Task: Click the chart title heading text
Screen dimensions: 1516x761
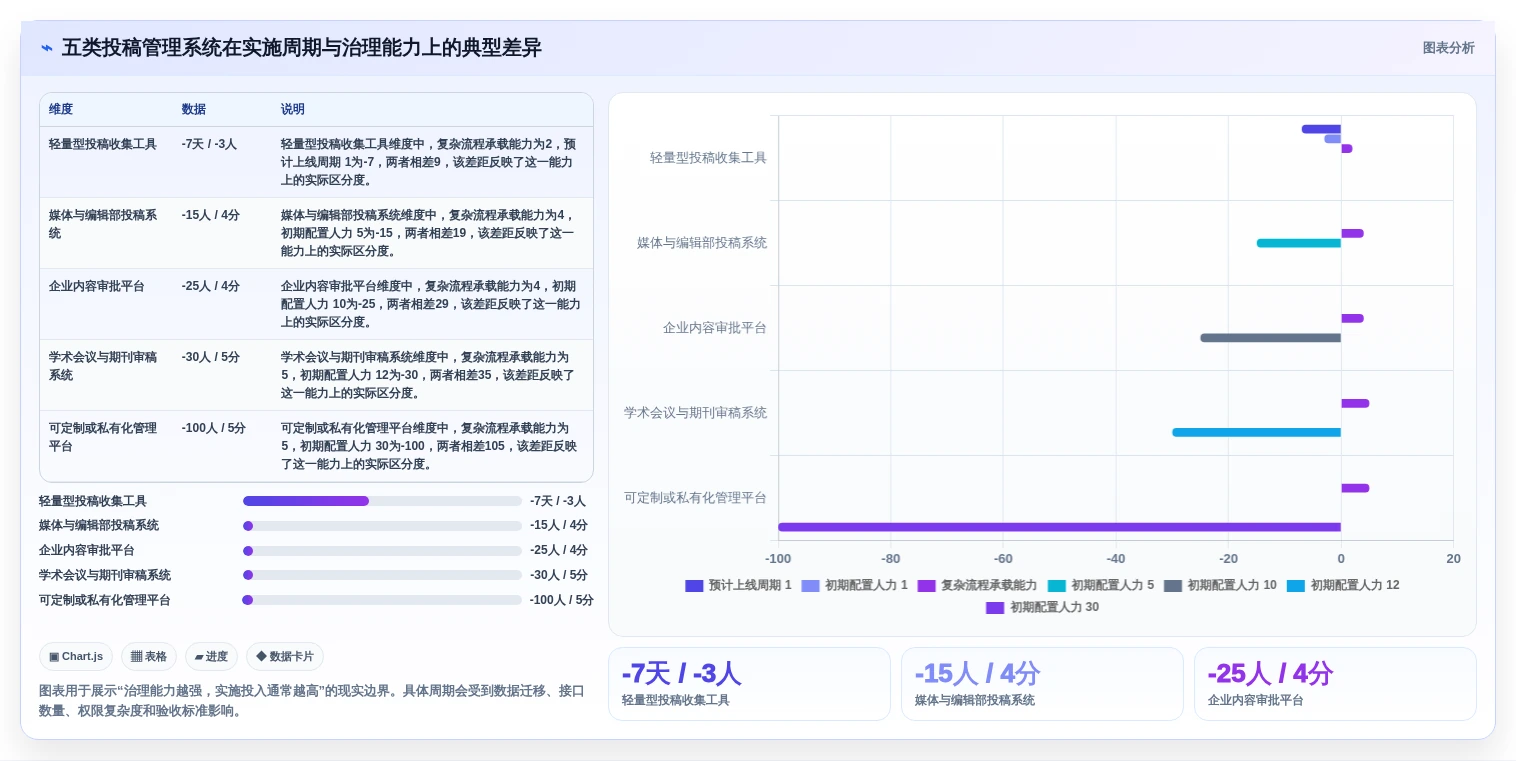Action: pyautogui.click(x=302, y=48)
